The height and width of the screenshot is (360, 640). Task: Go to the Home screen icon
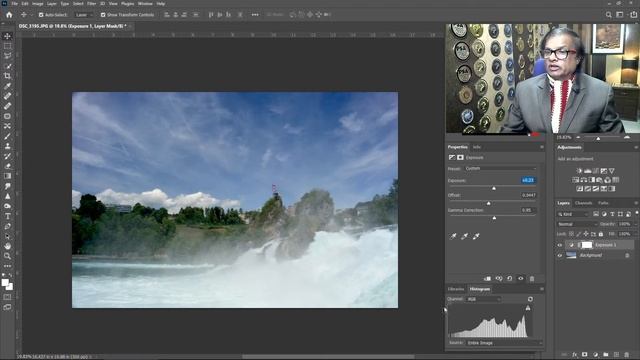(9, 15)
